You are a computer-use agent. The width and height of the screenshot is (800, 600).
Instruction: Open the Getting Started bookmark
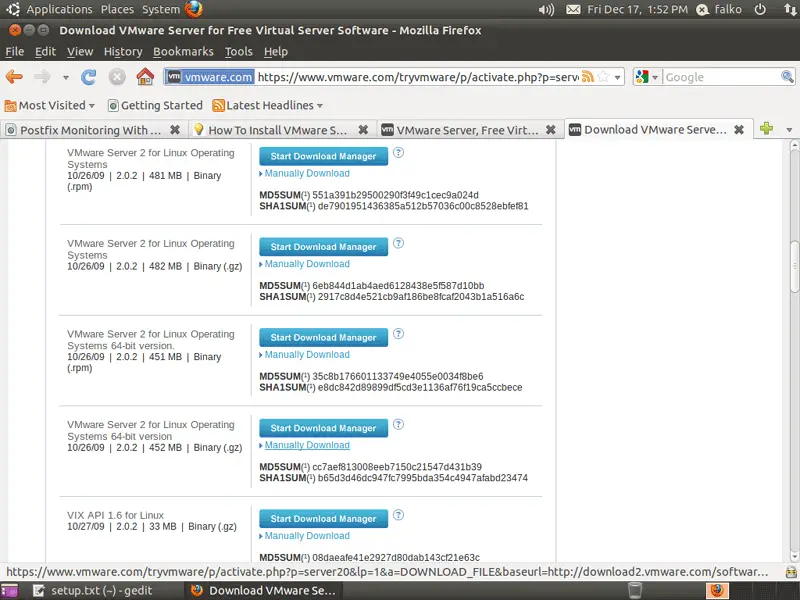click(156, 105)
